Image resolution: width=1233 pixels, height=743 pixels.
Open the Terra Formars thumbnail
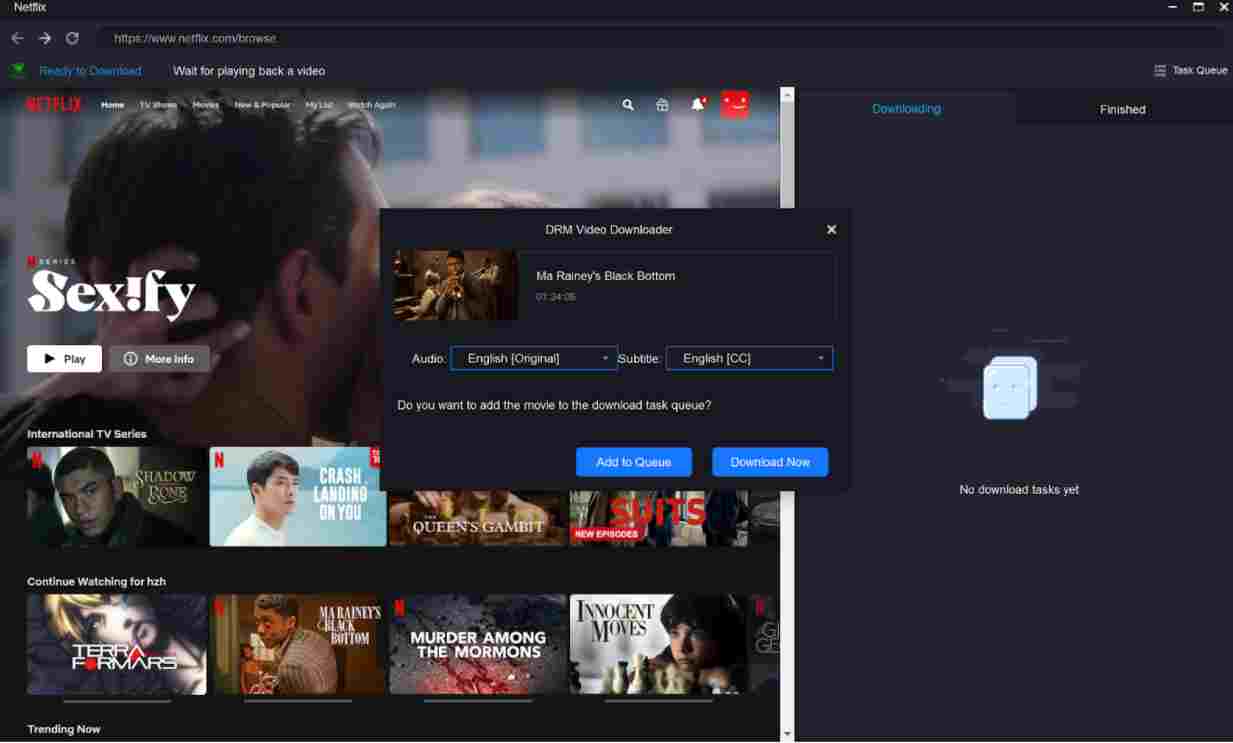tap(116, 645)
